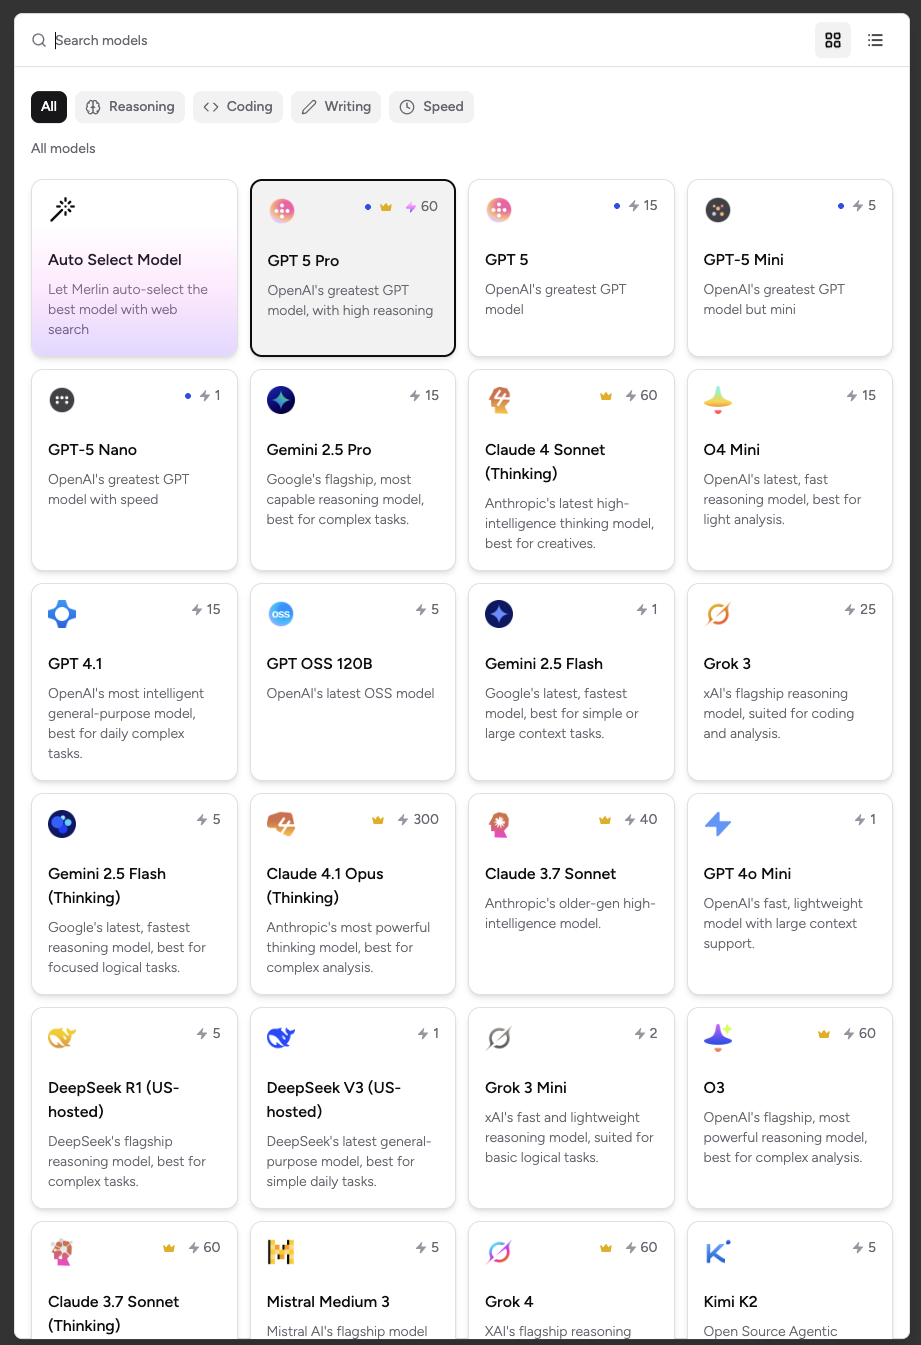This screenshot has height=1345, width=921.
Task: Click the DeepSeek R1 whale icon
Action: (62, 1038)
